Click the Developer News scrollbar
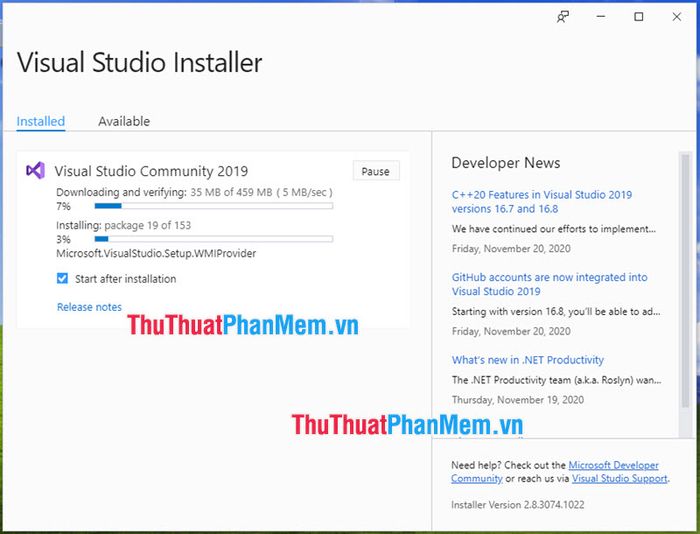Viewport: 700px width, 534px height. [x=685, y=281]
